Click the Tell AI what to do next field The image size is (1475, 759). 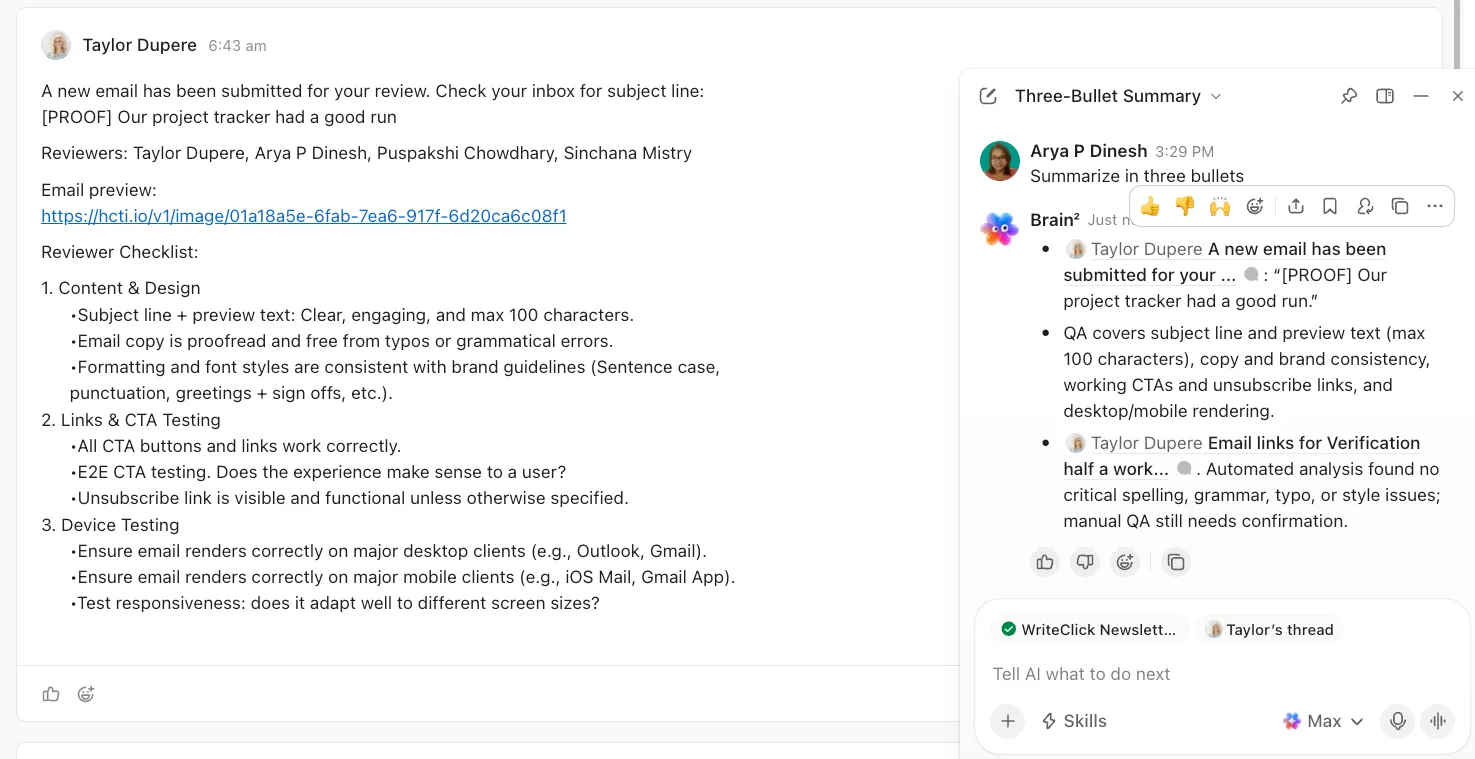click(x=1222, y=674)
